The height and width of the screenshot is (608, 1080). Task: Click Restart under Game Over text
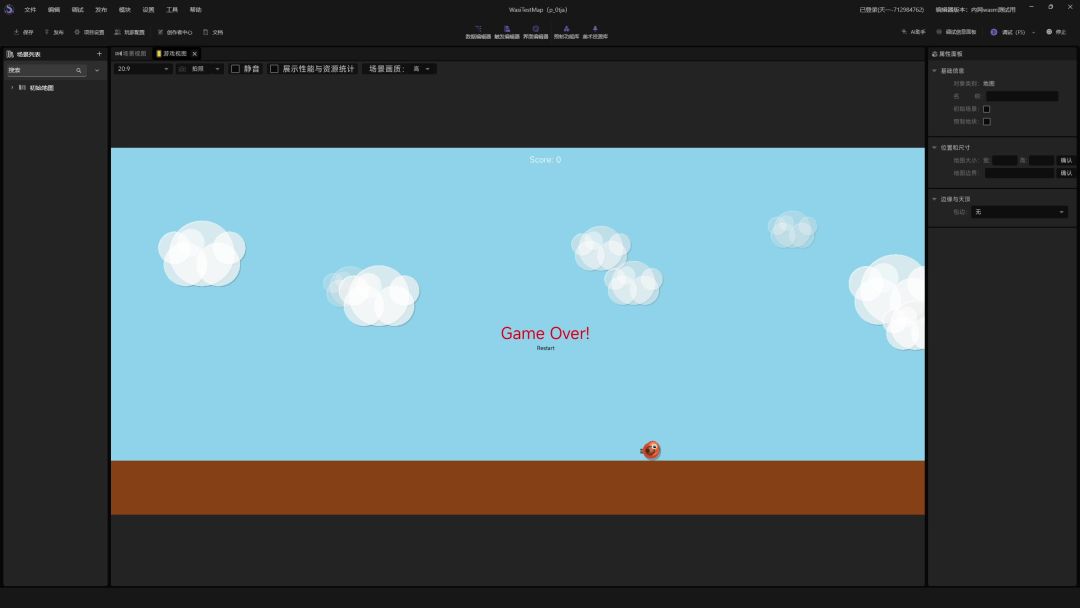coord(545,348)
